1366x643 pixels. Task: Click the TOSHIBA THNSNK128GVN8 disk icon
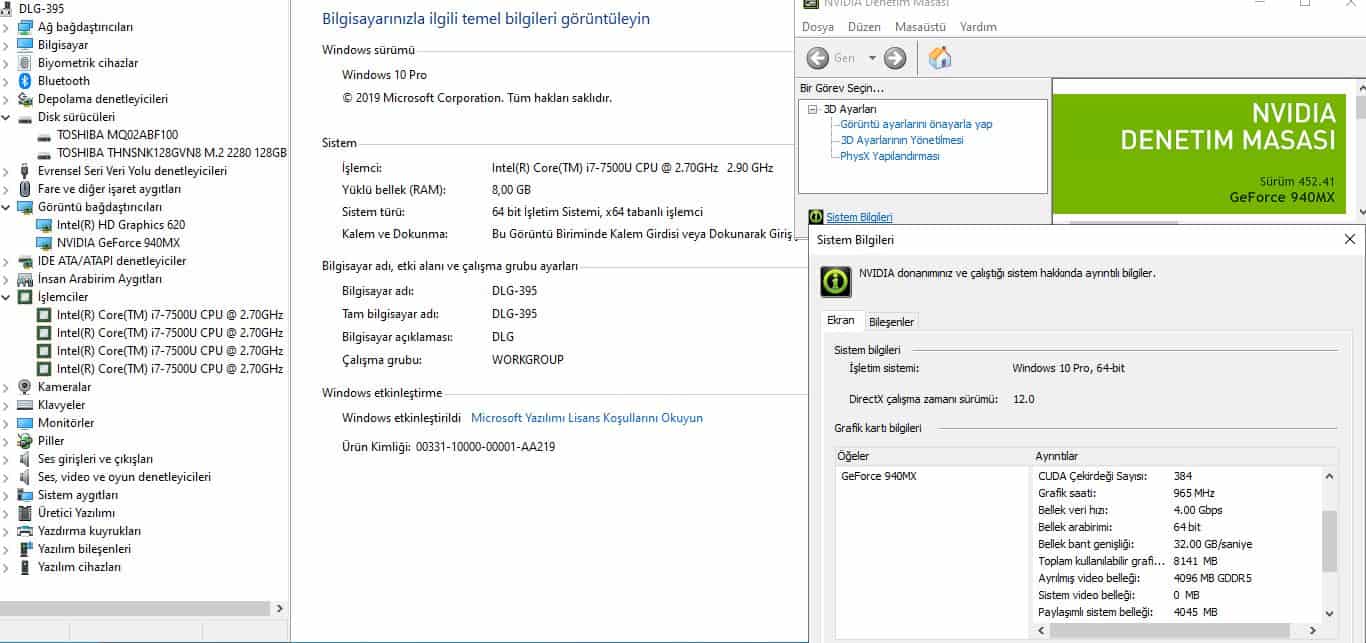(x=44, y=153)
